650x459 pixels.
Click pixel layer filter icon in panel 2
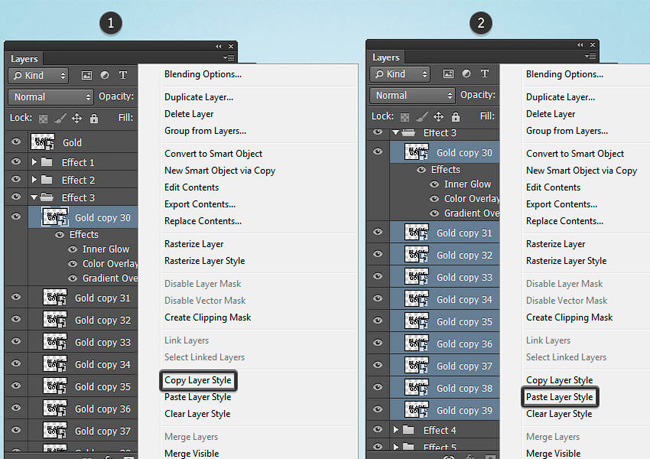tap(448, 74)
